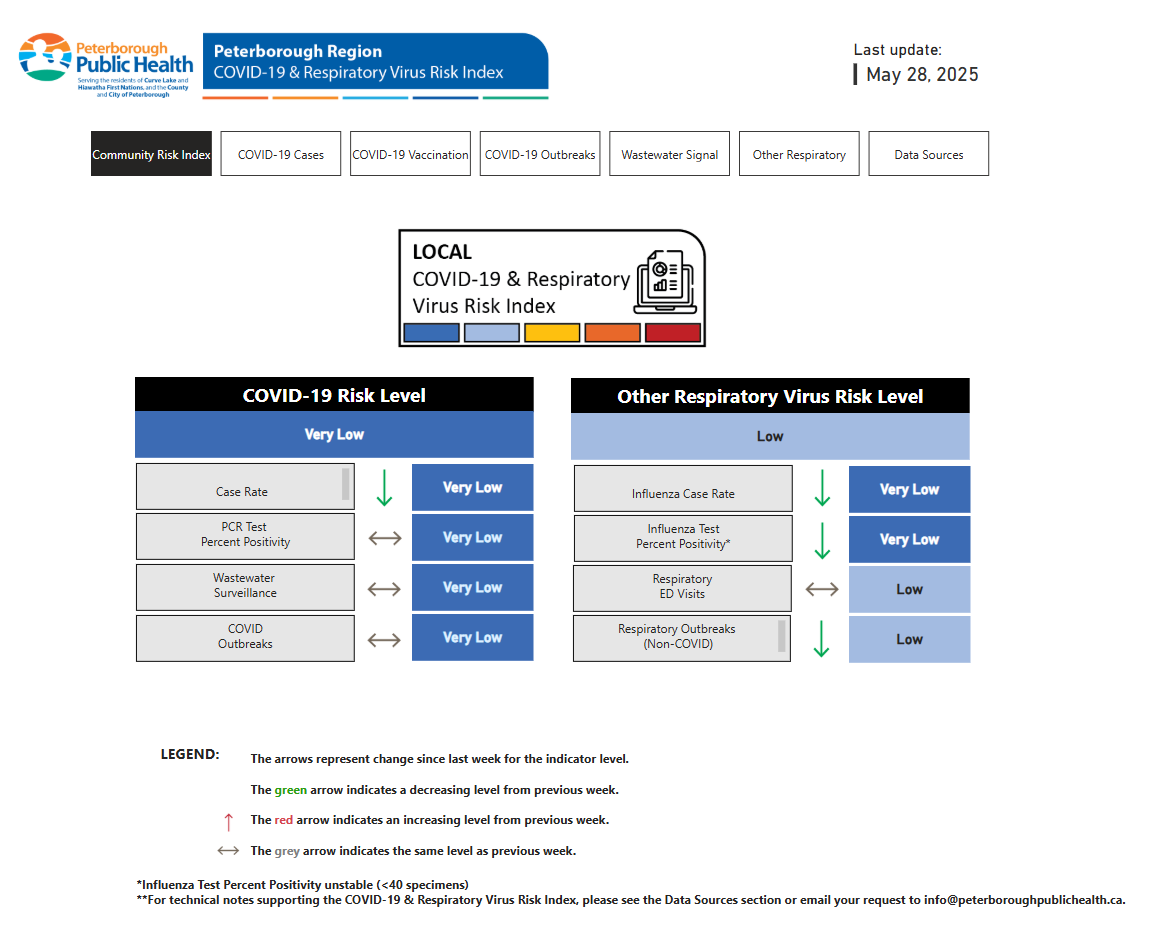1152x935 pixels.
Task: Click Very Low level for COVID Outbreaks
Action: point(472,637)
